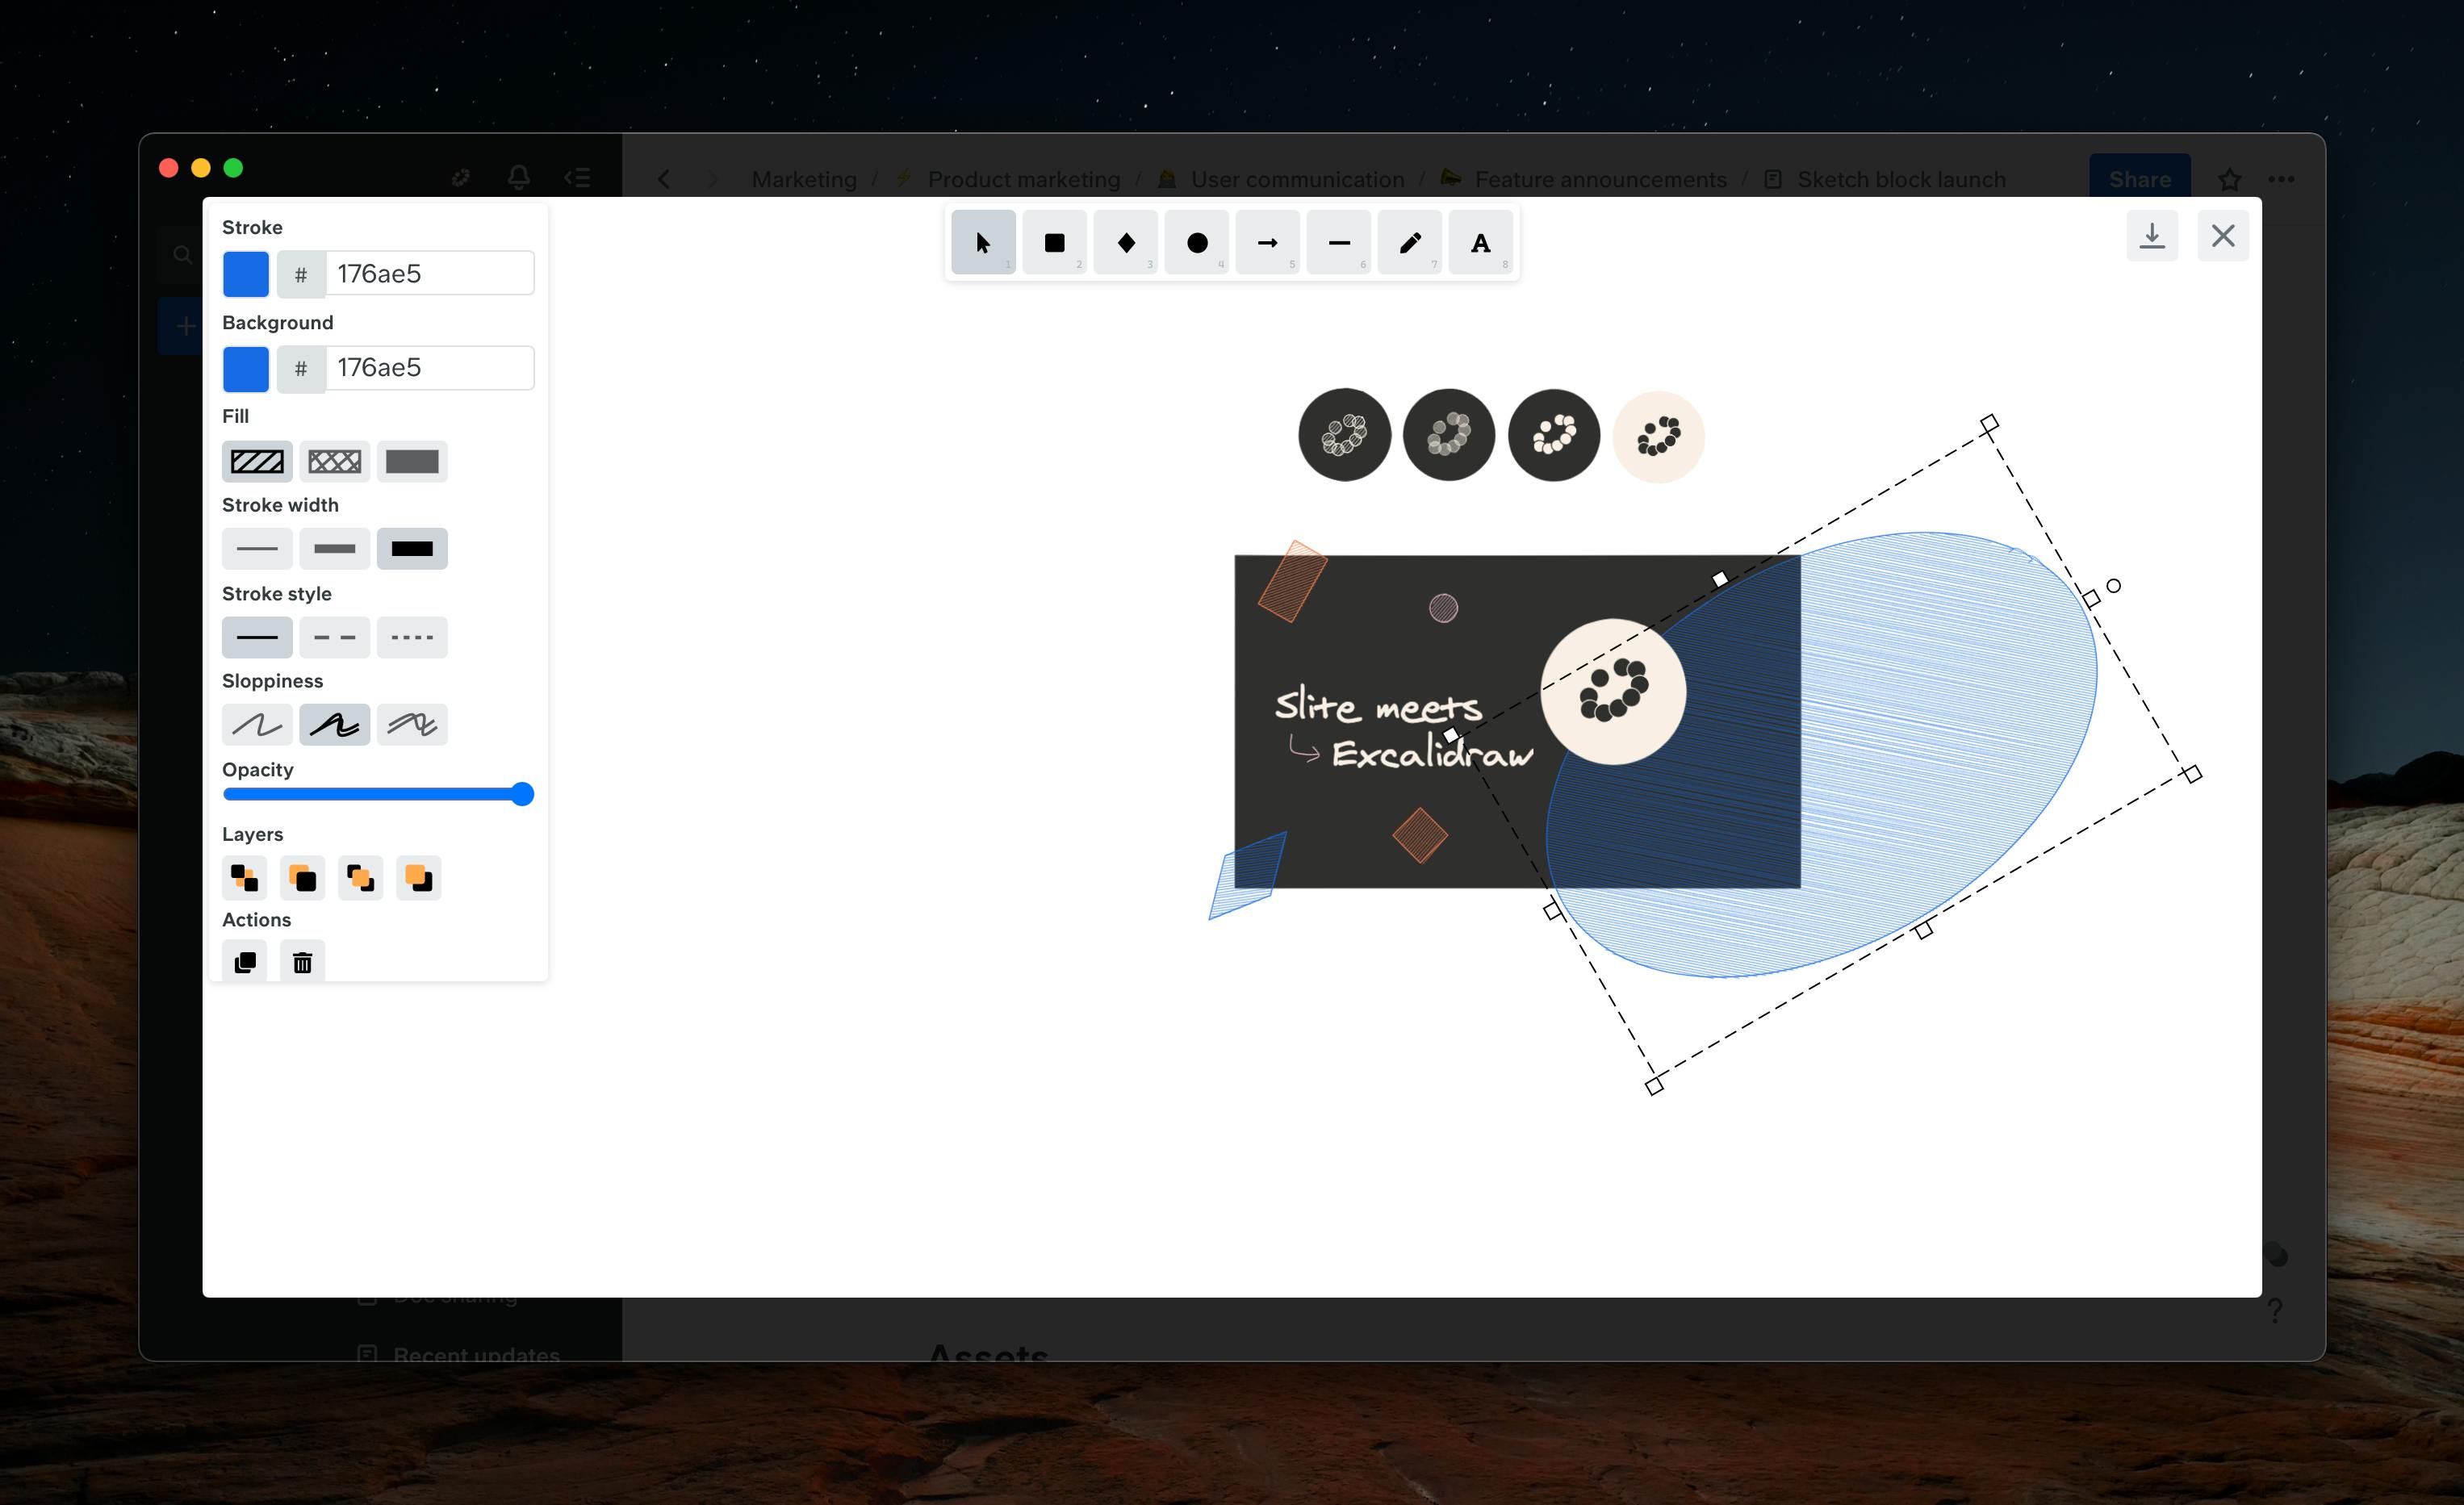Set extra bold stroke width
2464x1505 pixels.
[x=412, y=548]
